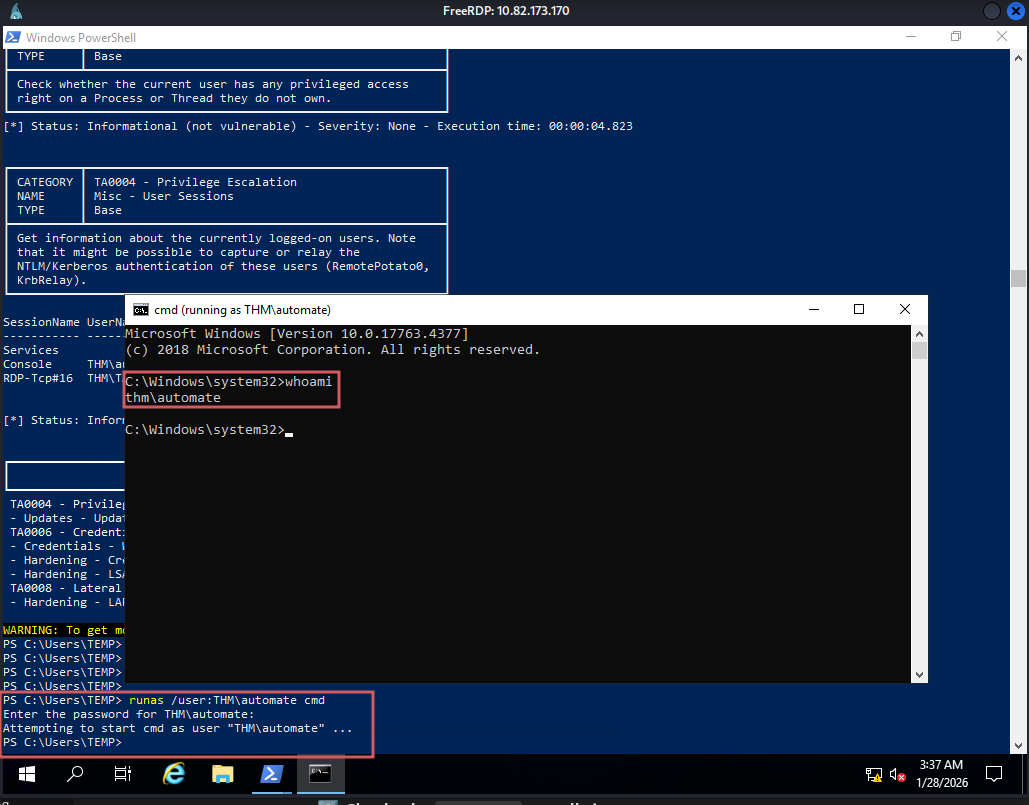Launch Internet Explorer from the taskbar

pos(173,773)
